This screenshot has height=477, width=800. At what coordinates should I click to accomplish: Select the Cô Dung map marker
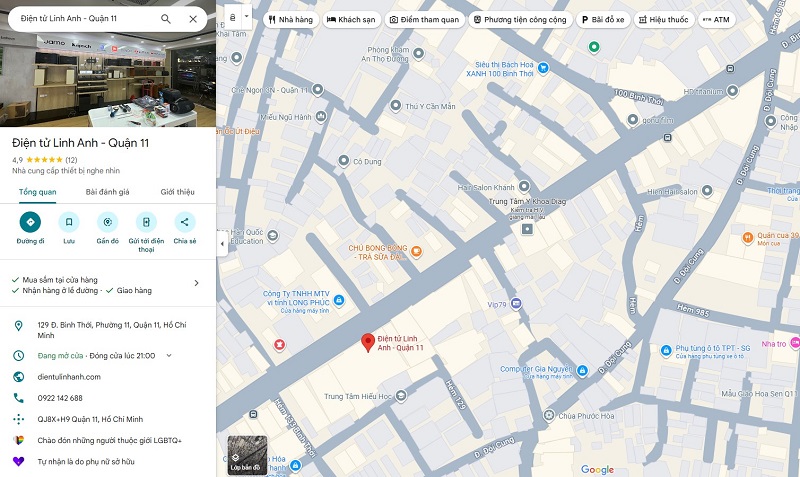[x=344, y=161]
